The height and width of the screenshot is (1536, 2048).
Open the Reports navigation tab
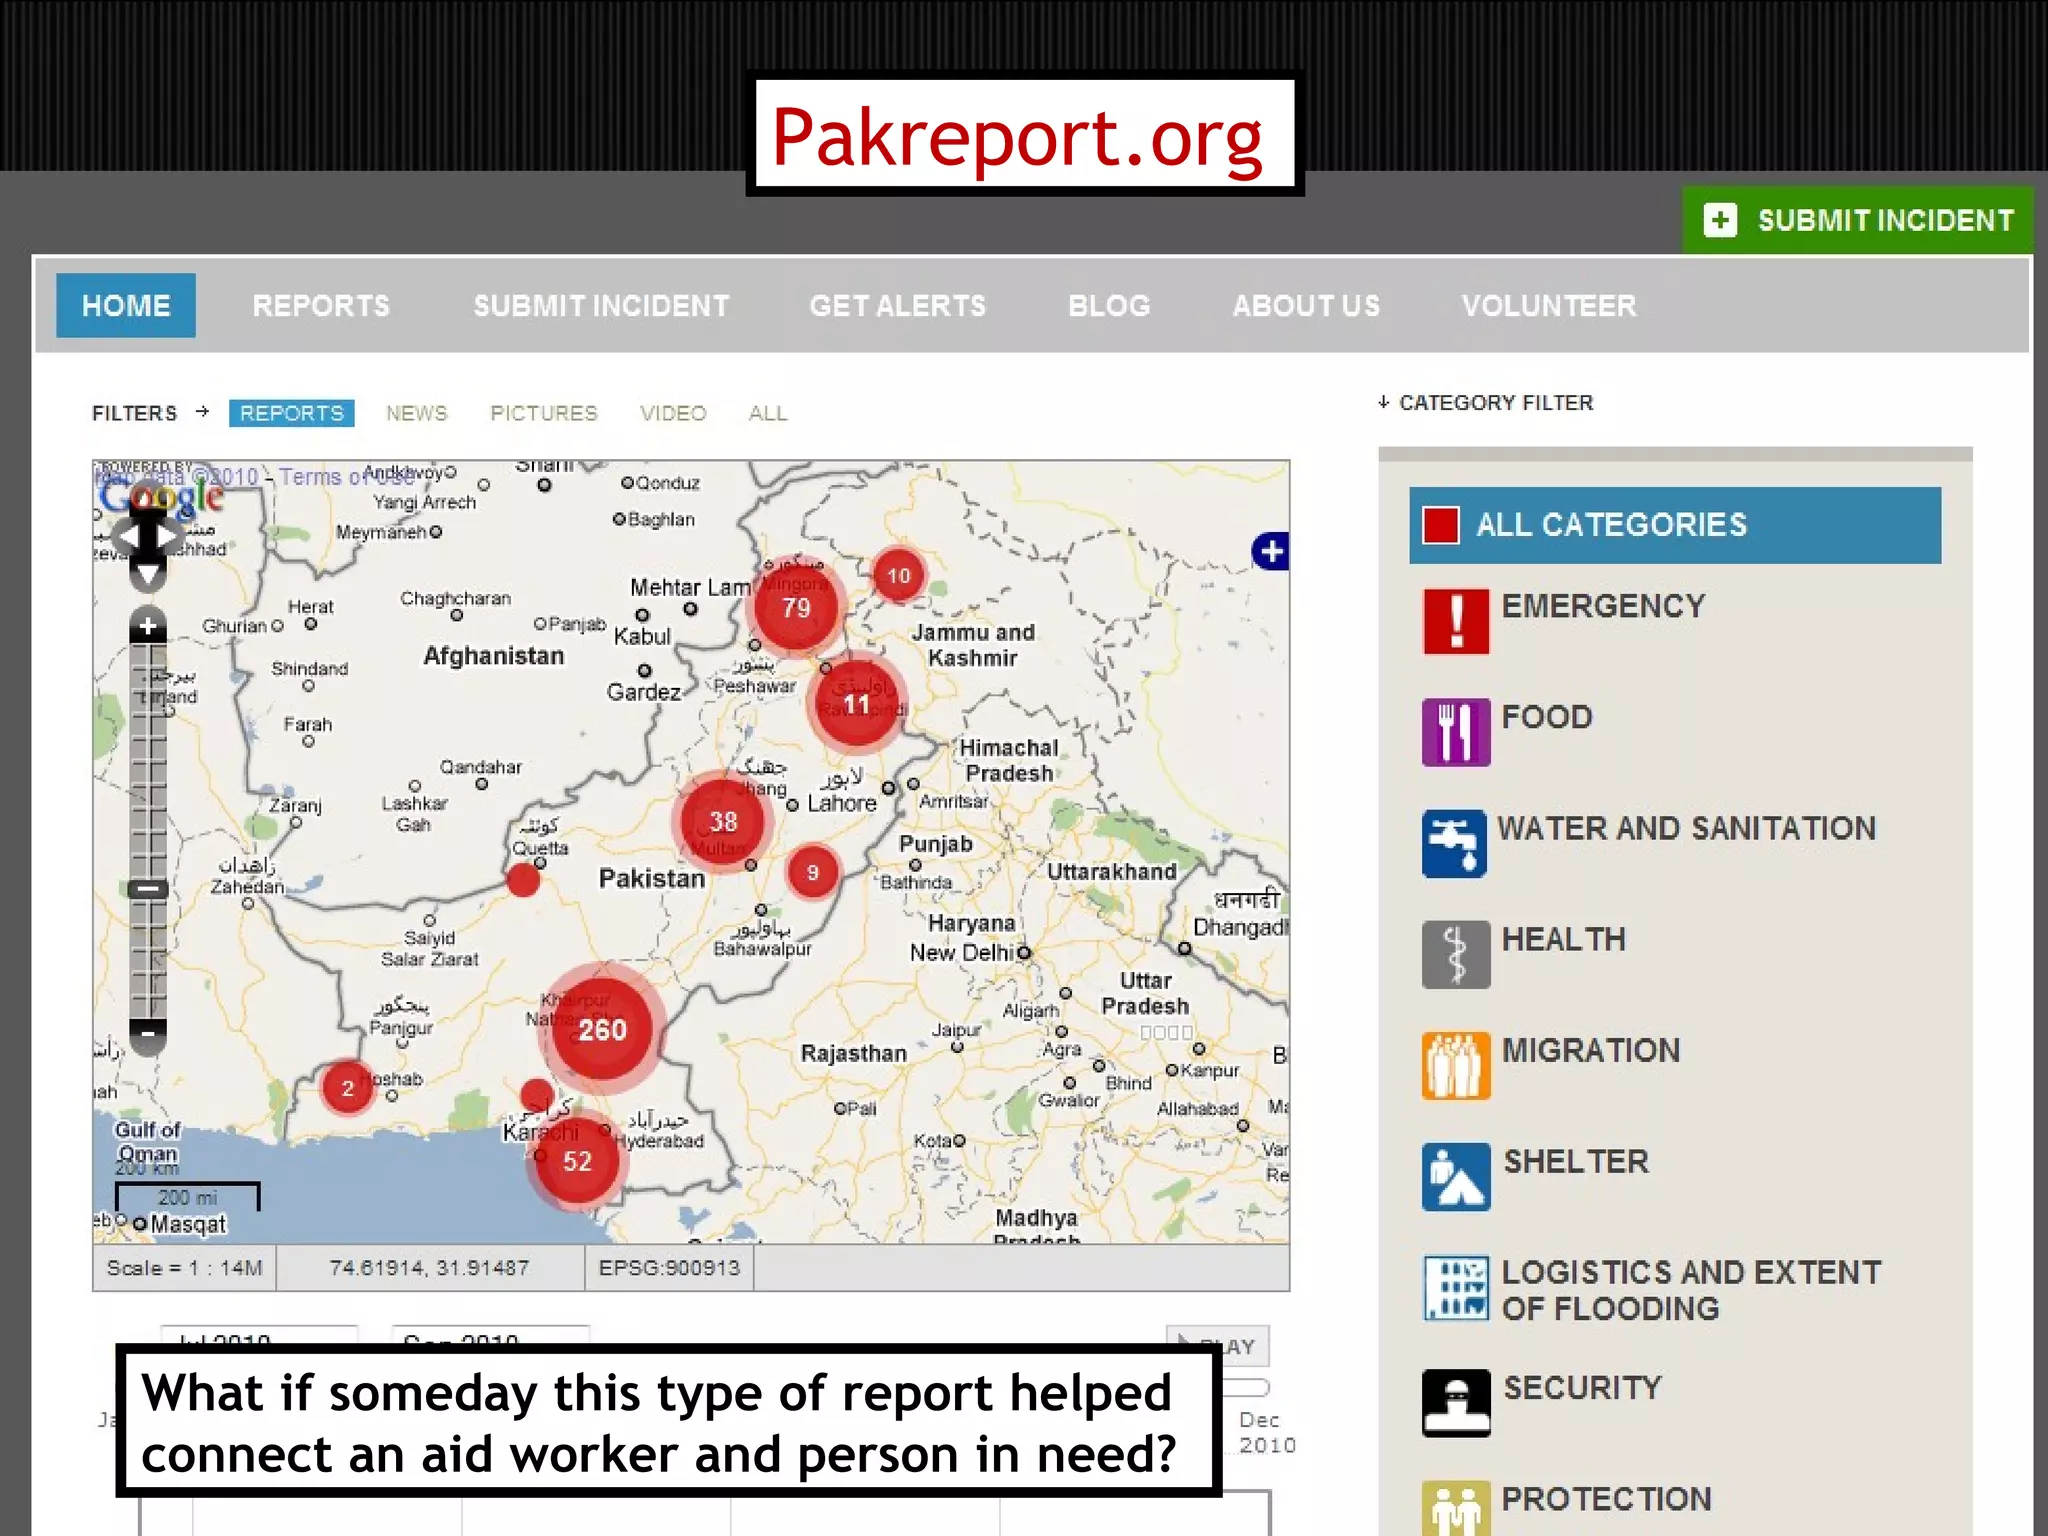pyautogui.click(x=321, y=305)
